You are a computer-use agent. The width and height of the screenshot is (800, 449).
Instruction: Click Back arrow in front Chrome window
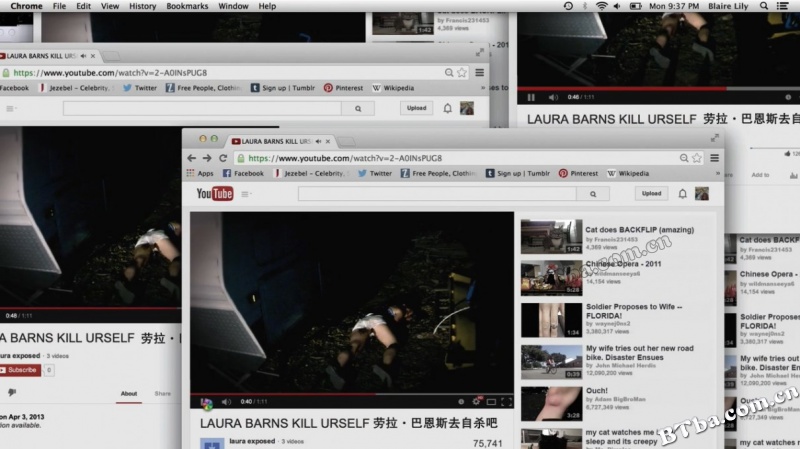tap(191, 158)
